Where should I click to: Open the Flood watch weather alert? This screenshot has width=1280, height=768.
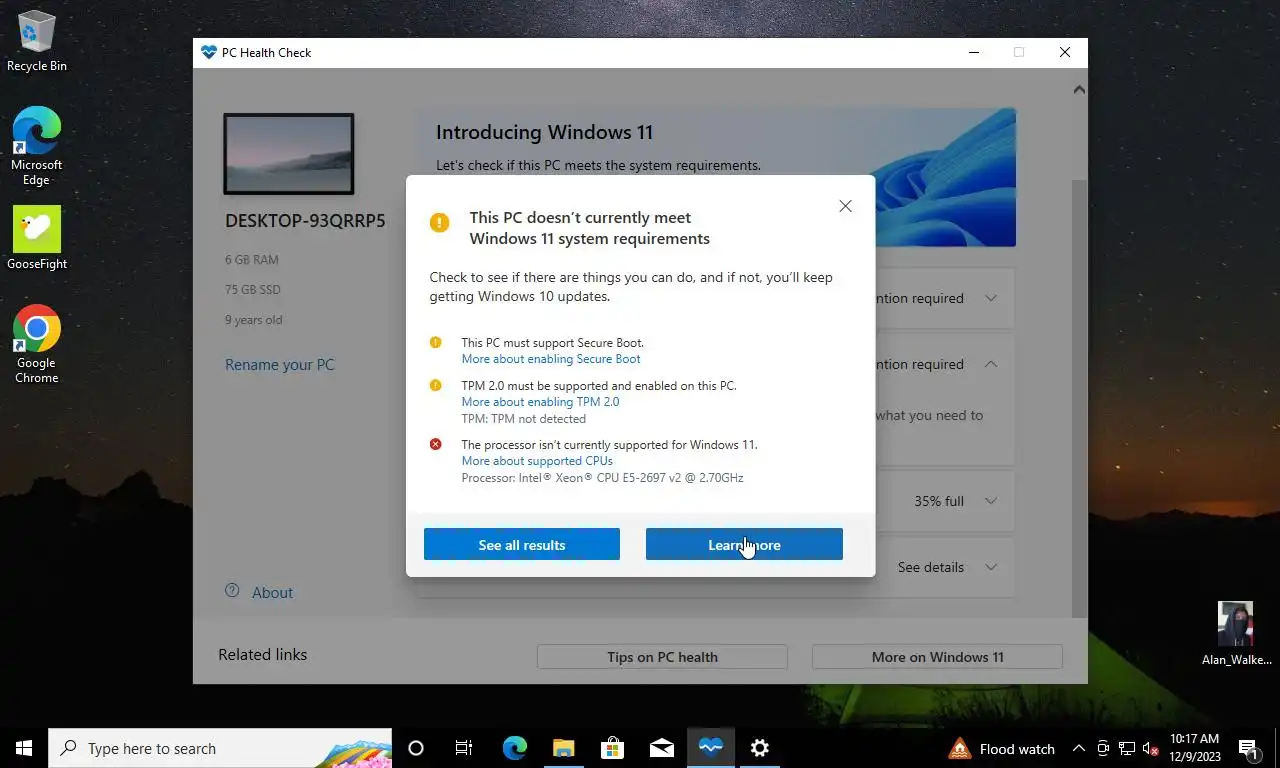[1001, 748]
